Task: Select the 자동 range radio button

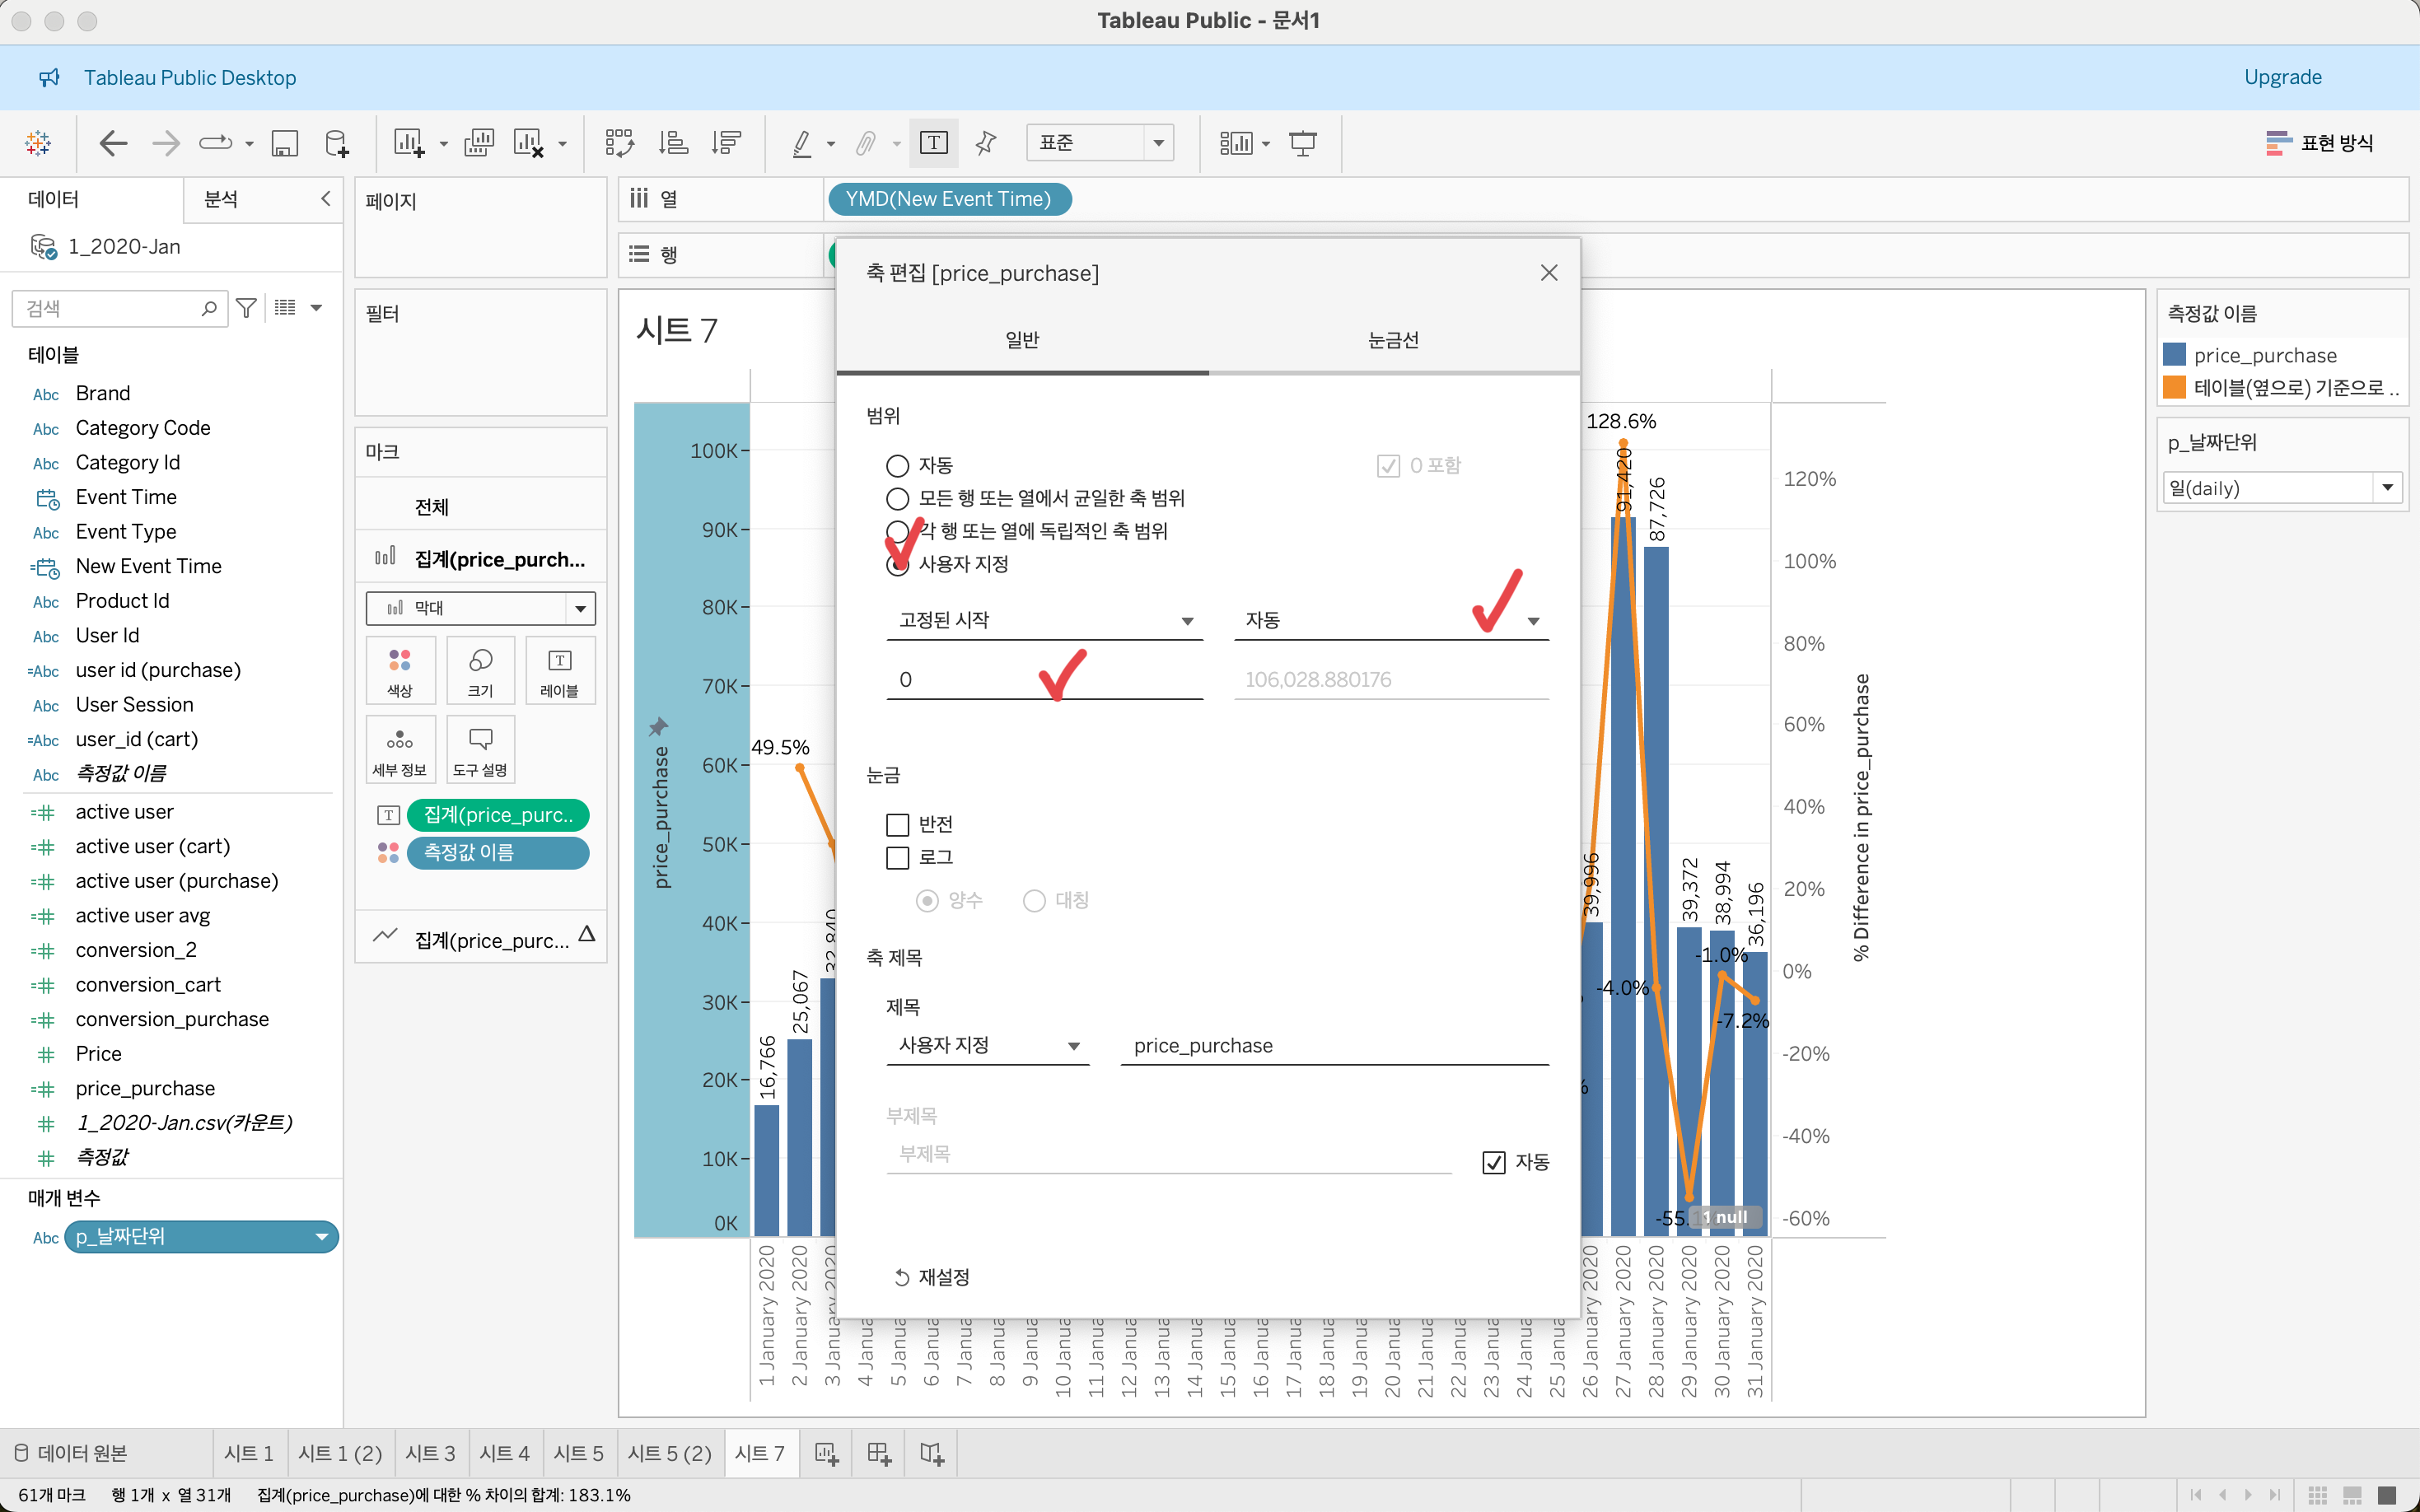Action: coord(897,466)
